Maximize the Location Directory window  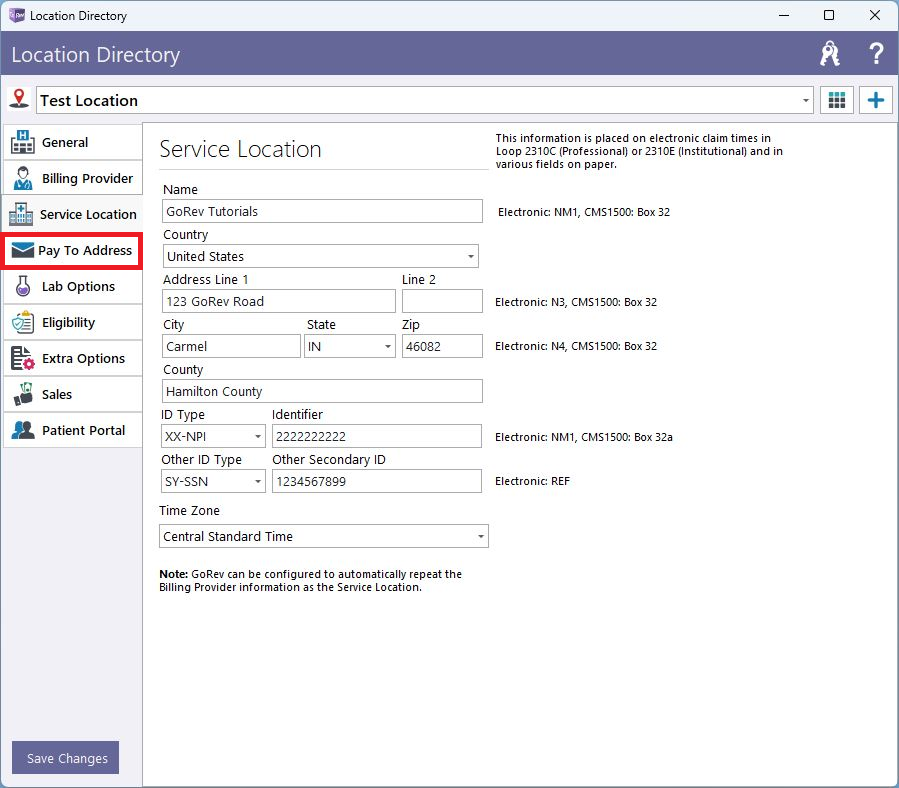pyautogui.click(x=828, y=15)
